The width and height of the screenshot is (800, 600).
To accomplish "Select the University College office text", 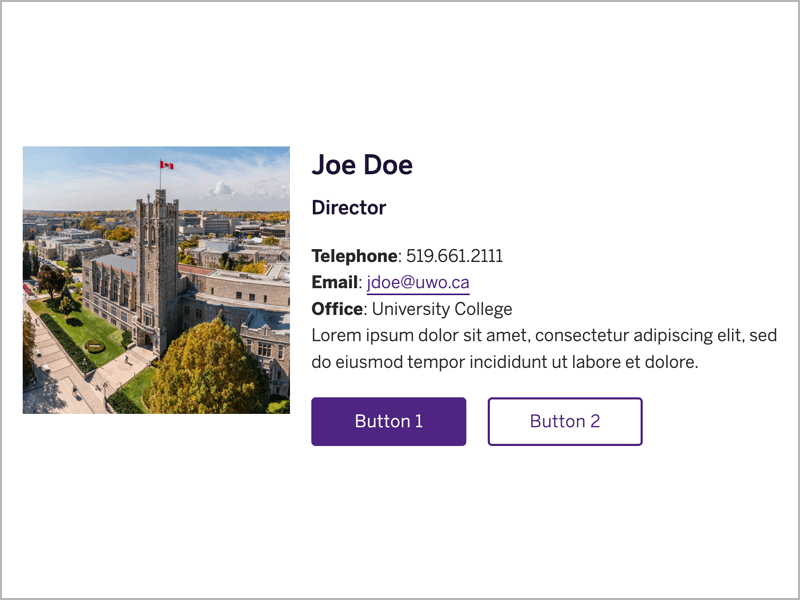I will click(442, 309).
